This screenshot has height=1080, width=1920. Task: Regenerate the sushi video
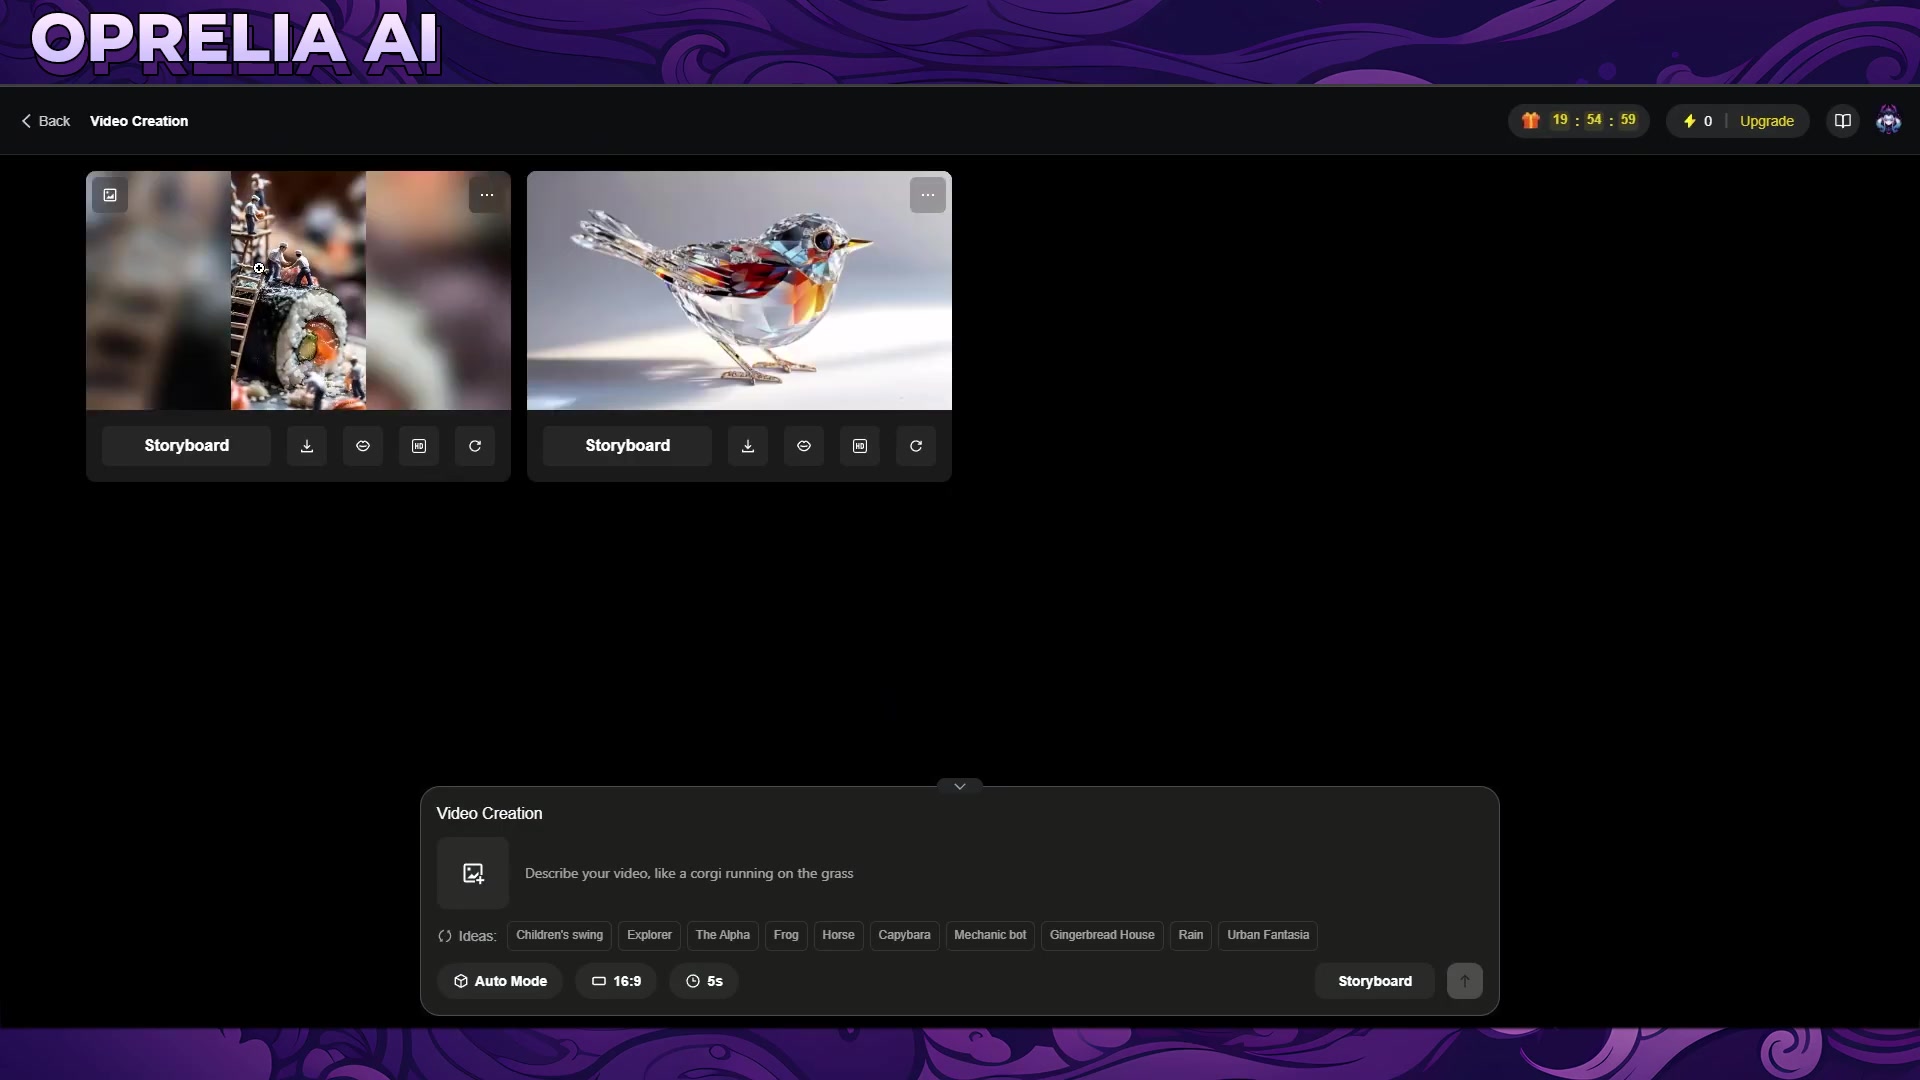point(475,446)
